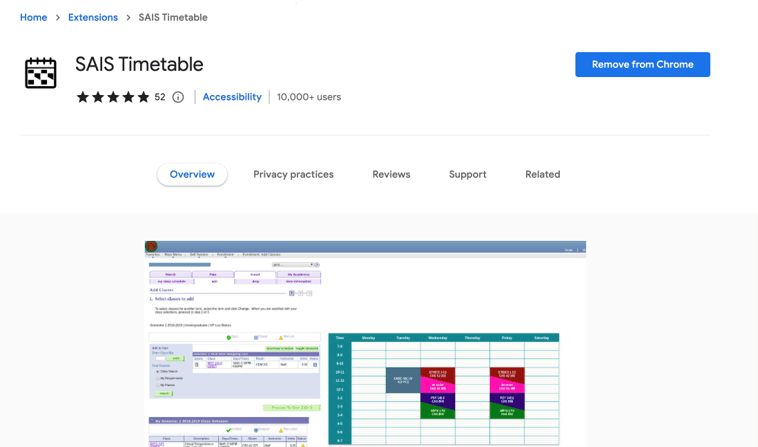Select the Overview tab

[x=192, y=174]
